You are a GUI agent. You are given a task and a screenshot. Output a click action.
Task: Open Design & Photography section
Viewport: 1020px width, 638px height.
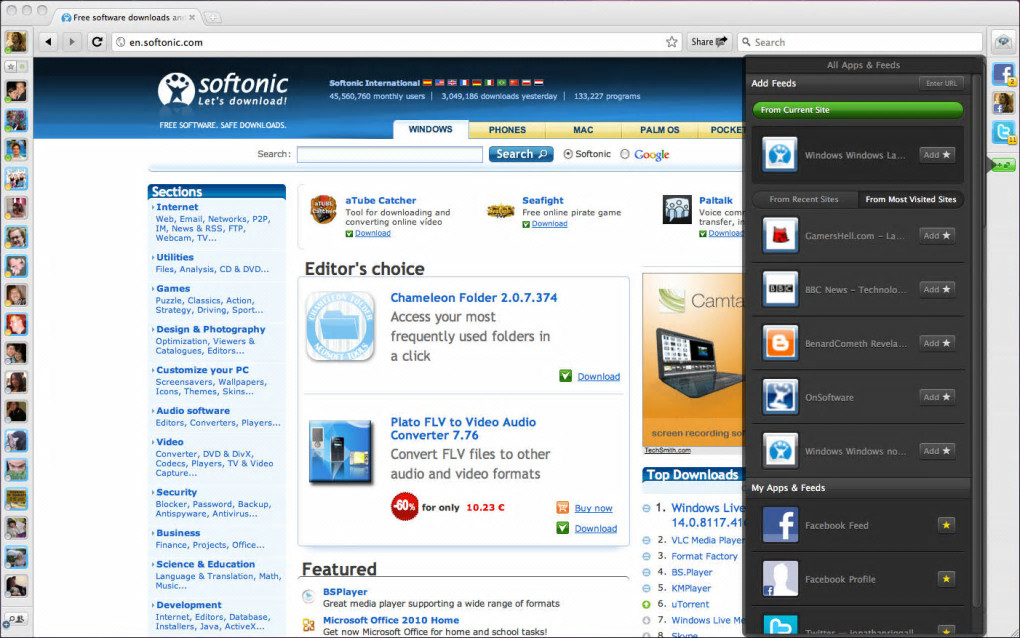click(210, 329)
